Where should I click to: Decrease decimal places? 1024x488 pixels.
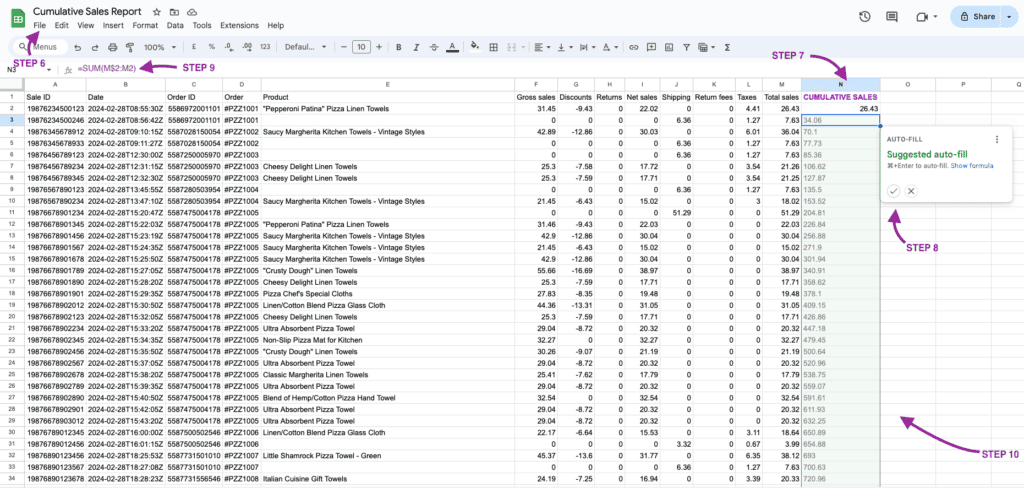[x=229, y=47]
